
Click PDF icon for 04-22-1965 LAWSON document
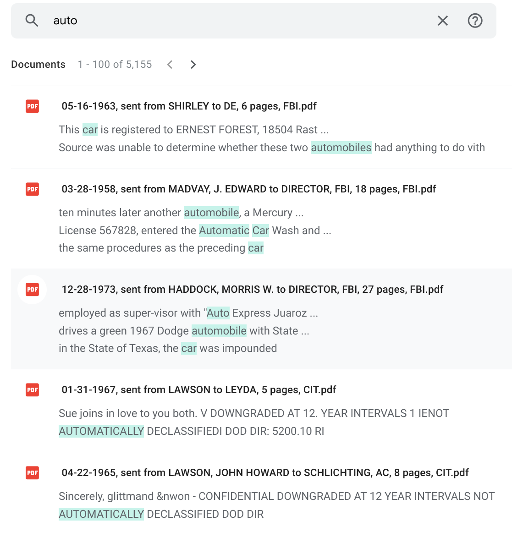click(x=32, y=473)
